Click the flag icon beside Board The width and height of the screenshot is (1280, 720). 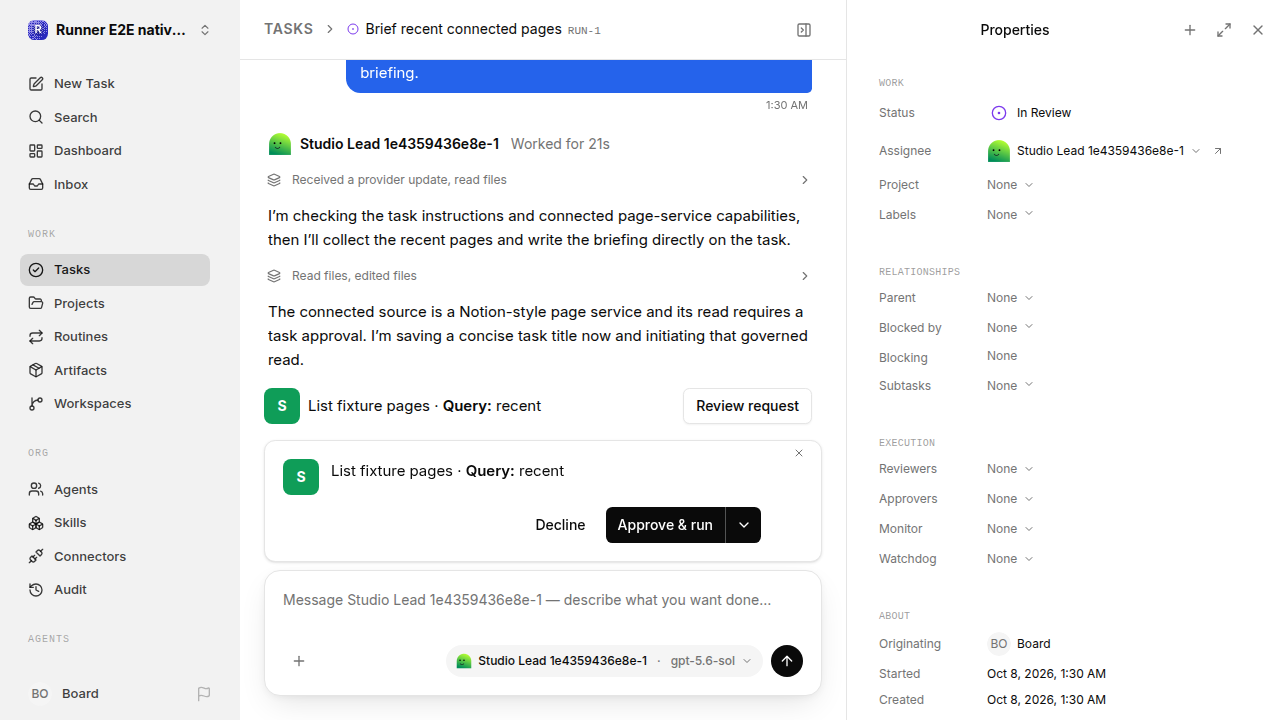(x=204, y=694)
